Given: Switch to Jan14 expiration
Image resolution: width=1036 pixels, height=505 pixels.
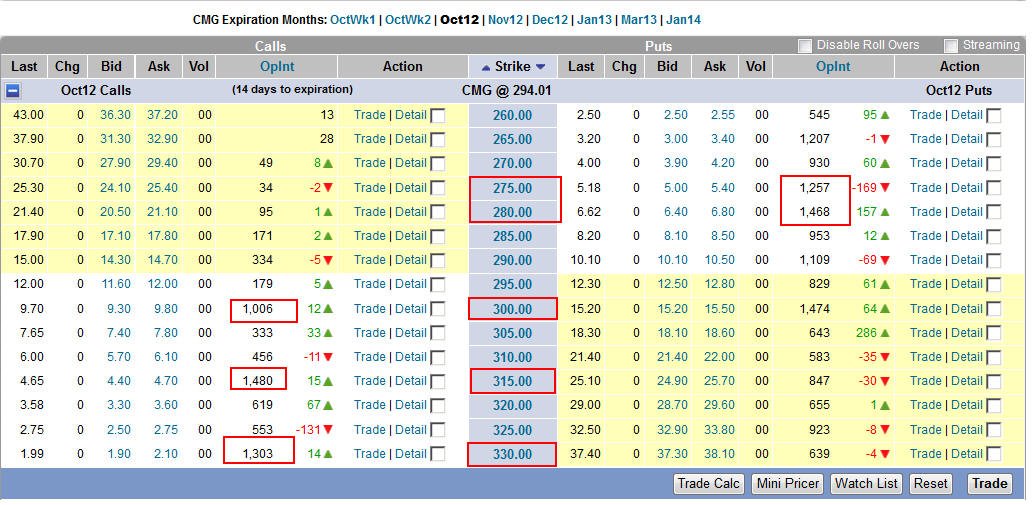Looking at the screenshot, I should [683, 20].
